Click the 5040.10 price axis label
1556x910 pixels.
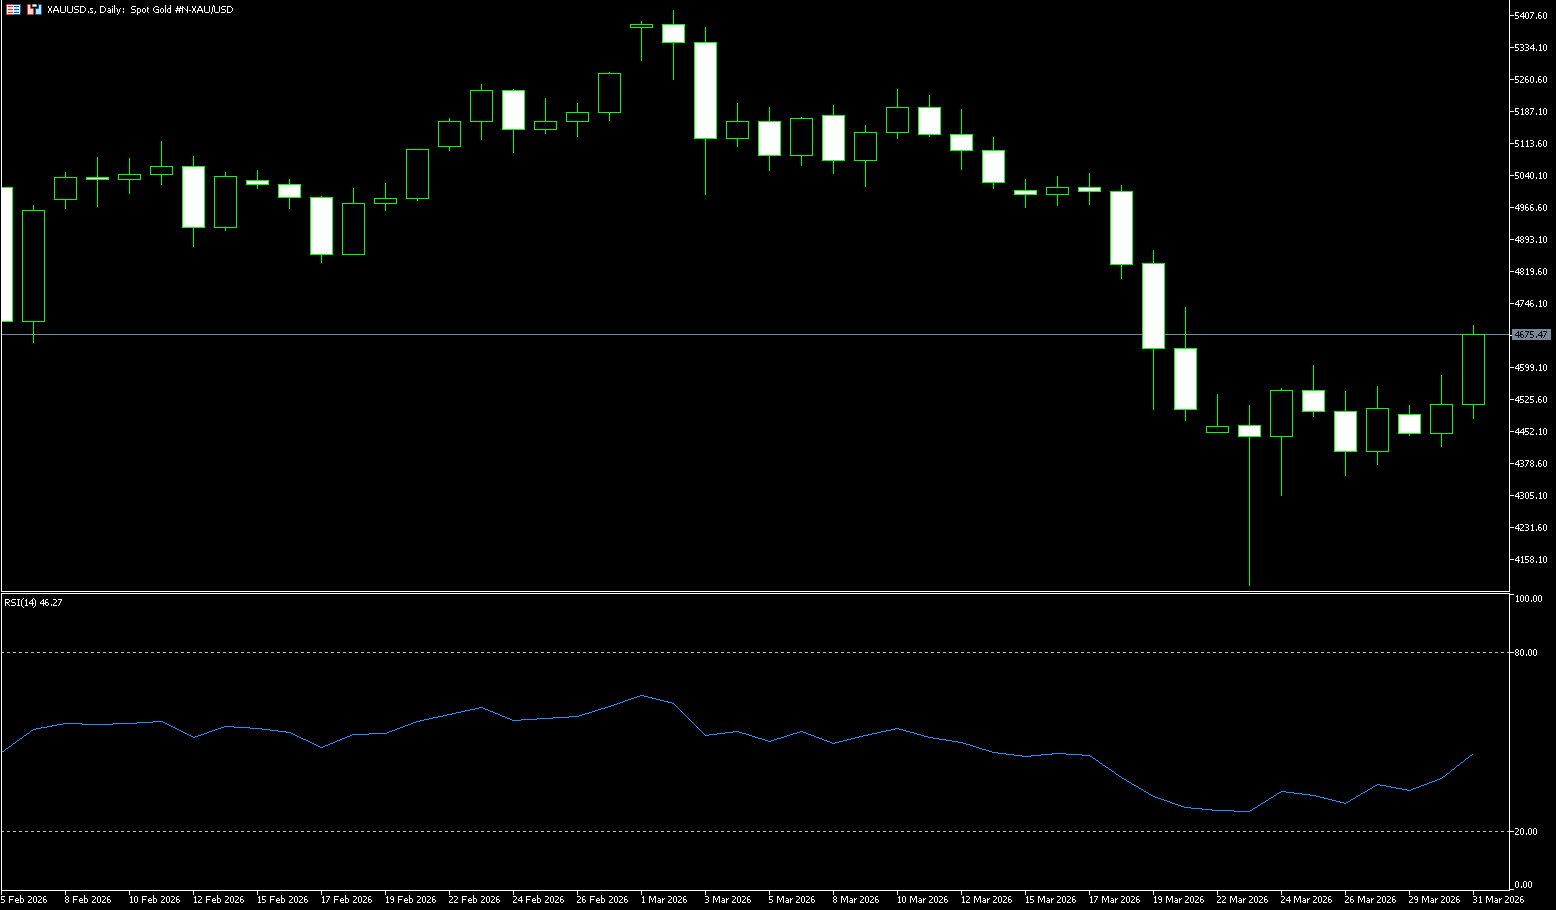click(x=1531, y=176)
